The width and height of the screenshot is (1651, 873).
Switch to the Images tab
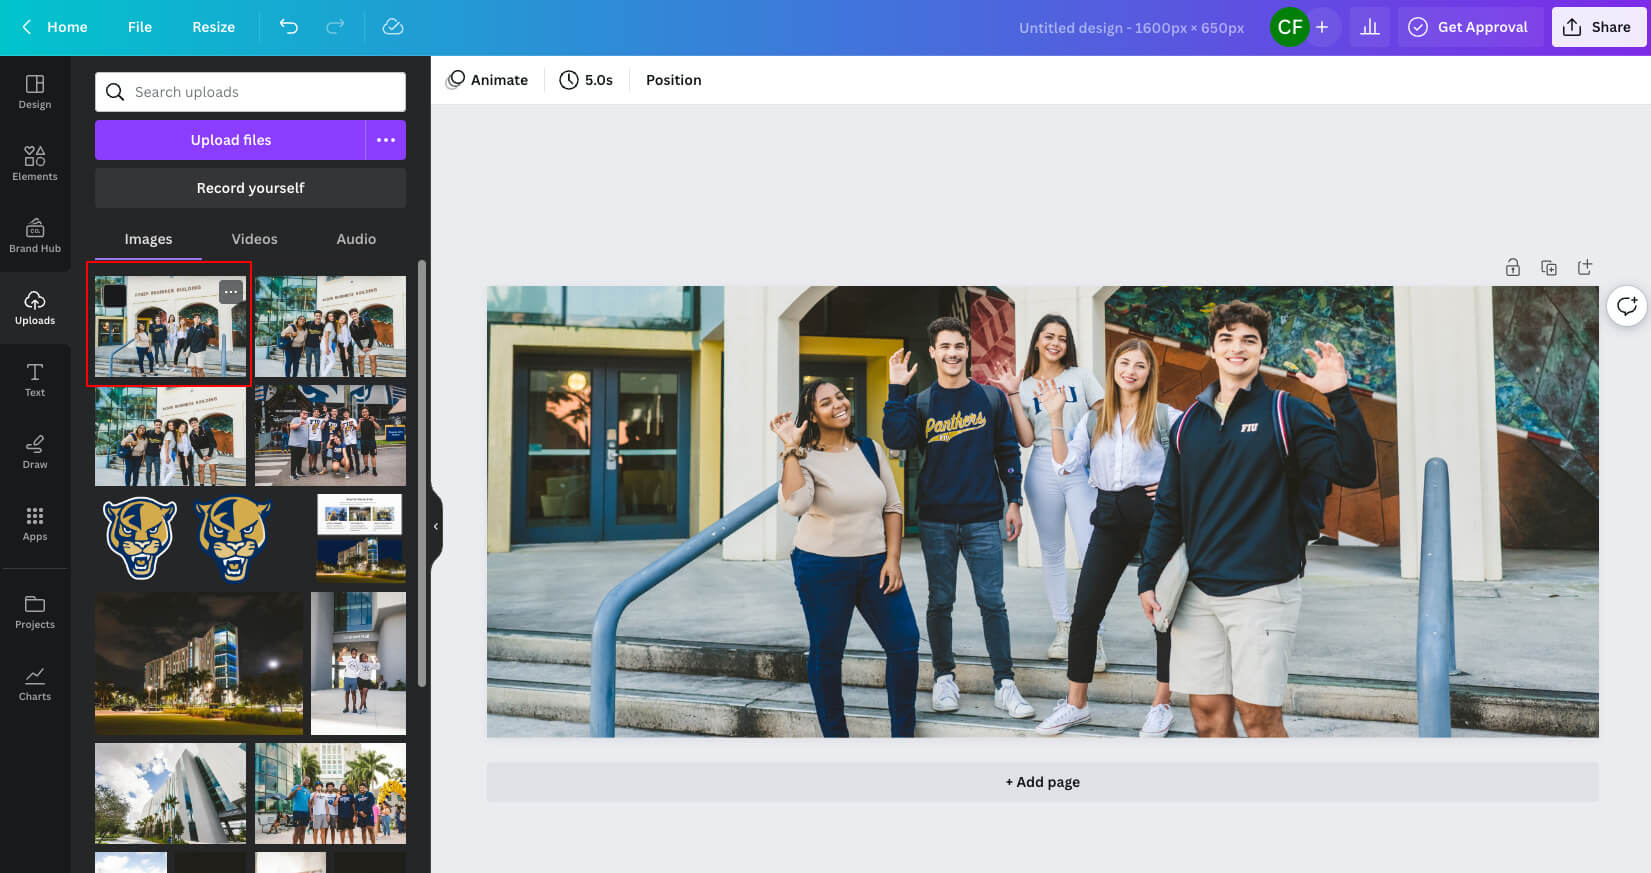[x=148, y=239]
